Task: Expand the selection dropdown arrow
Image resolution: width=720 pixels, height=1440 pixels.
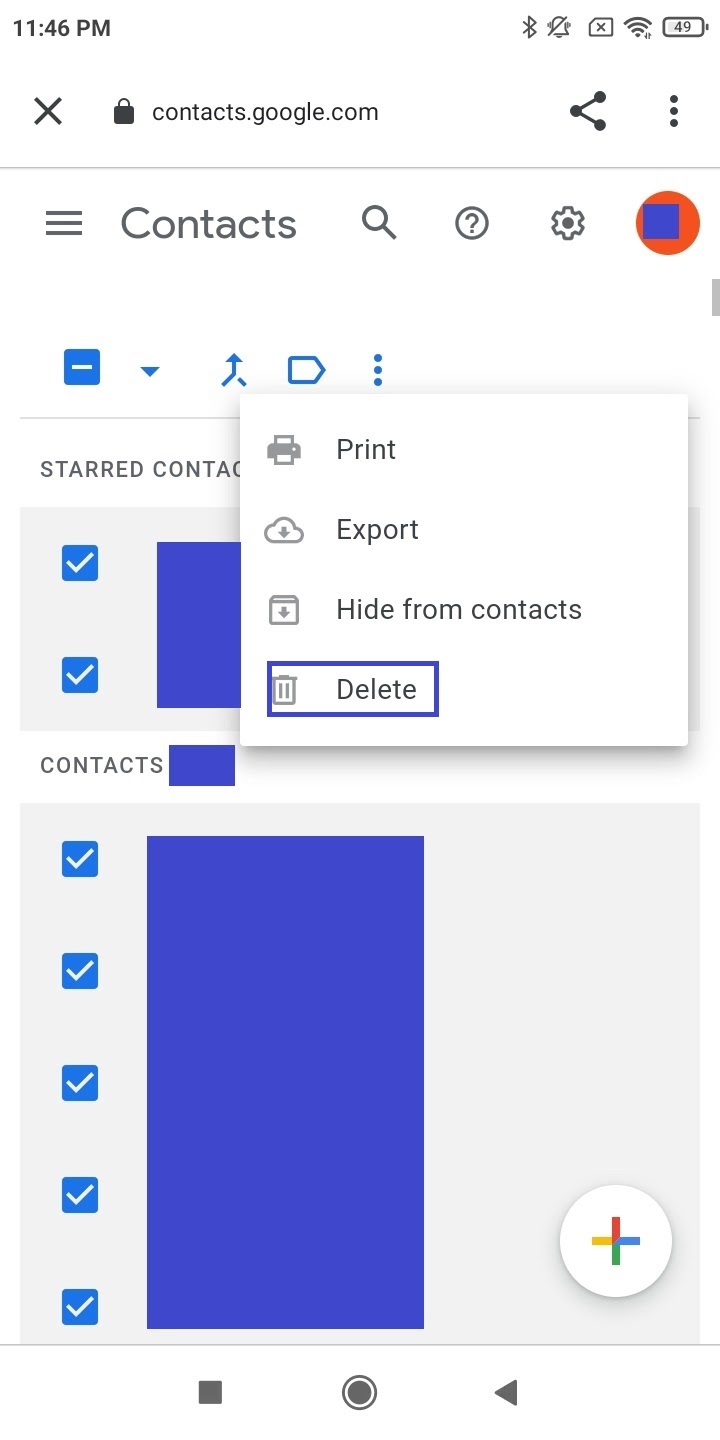Action: tap(150, 372)
